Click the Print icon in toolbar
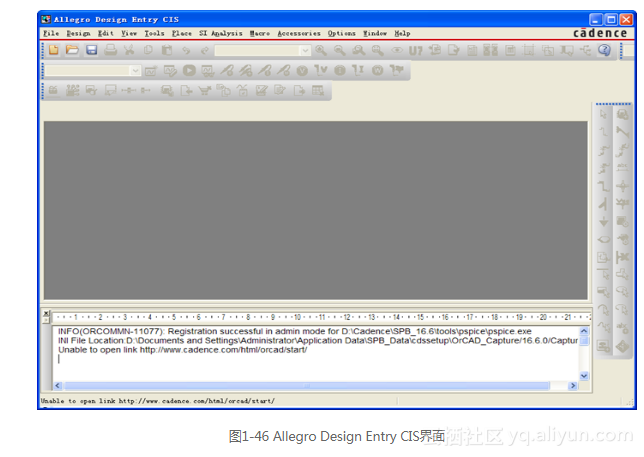This screenshot has height=457, width=644. [111, 50]
